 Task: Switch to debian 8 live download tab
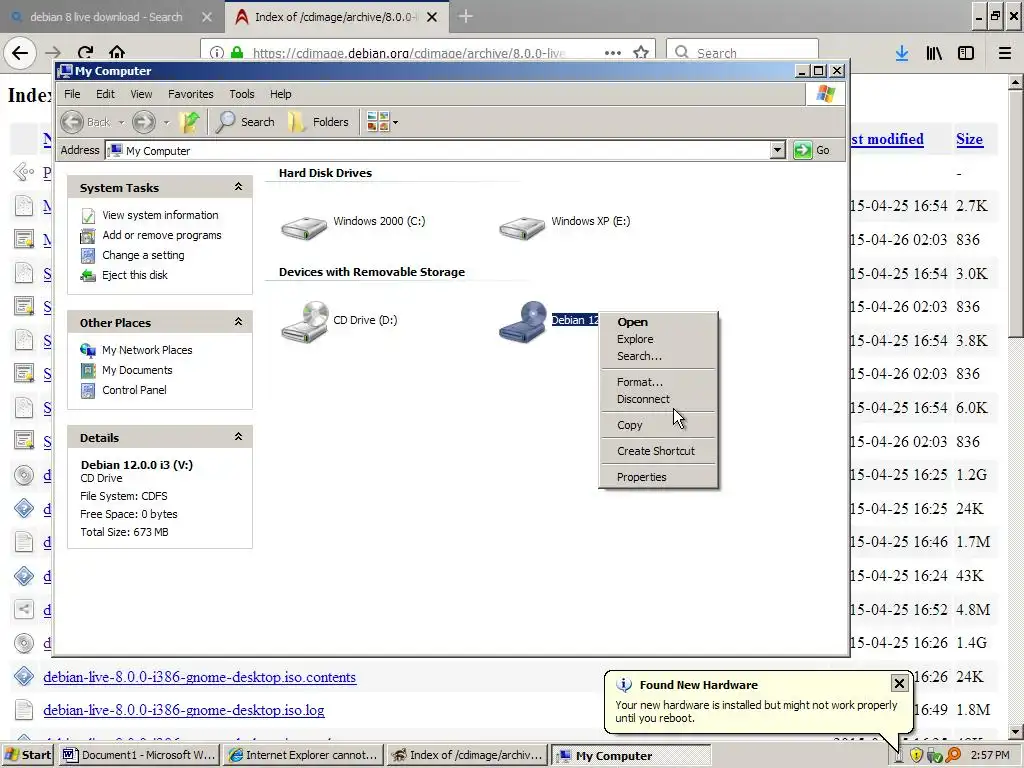point(106,17)
